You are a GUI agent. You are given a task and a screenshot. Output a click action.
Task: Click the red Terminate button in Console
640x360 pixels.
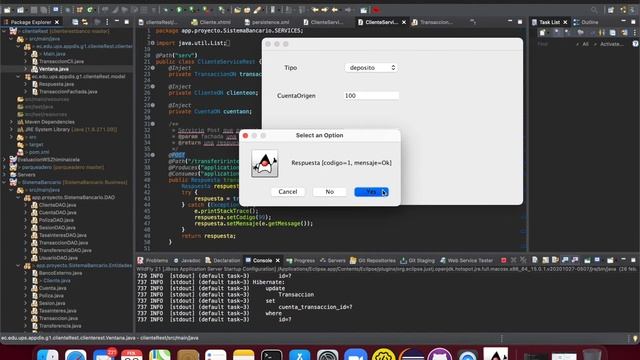(x=503, y=260)
